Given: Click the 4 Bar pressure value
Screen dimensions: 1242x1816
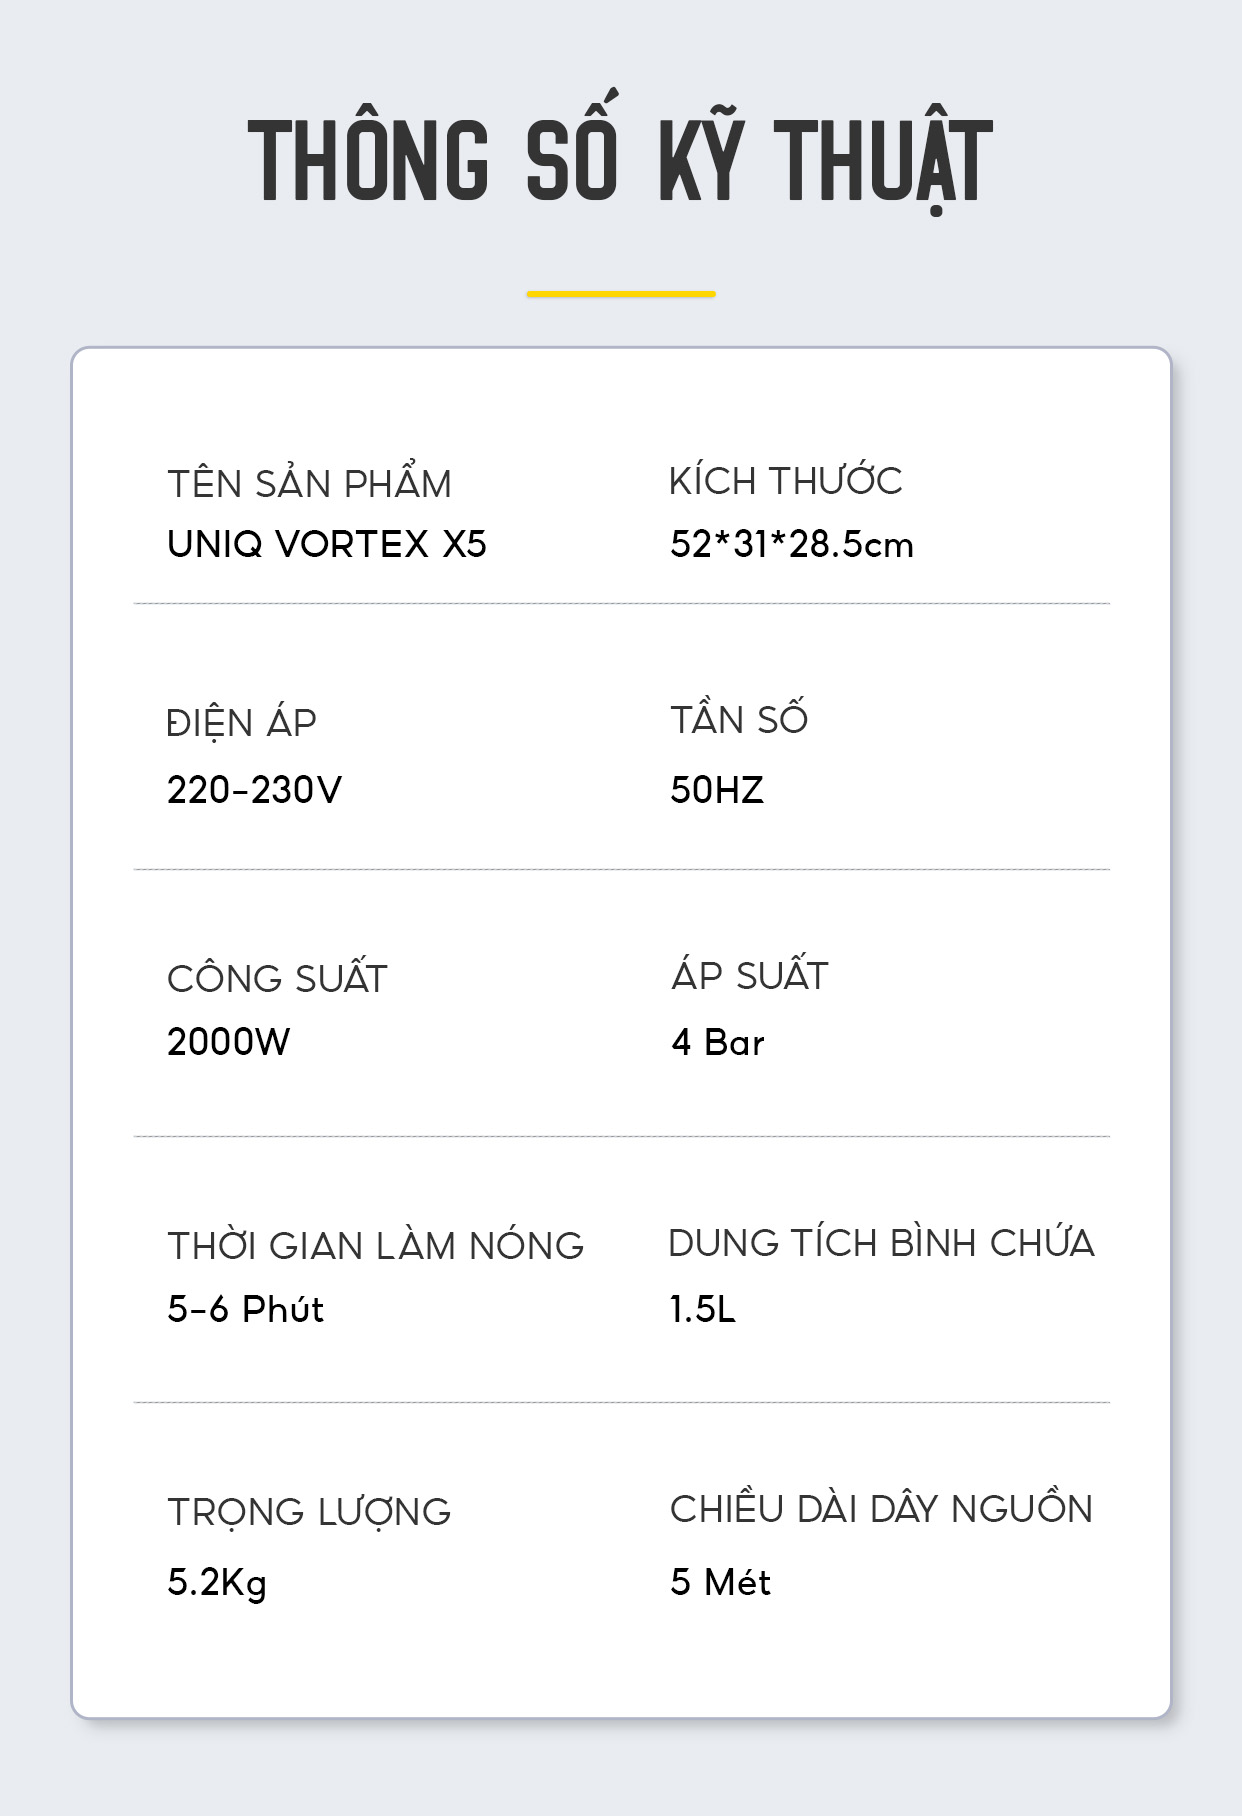Looking at the screenshot, I should tap(718, 1043).
